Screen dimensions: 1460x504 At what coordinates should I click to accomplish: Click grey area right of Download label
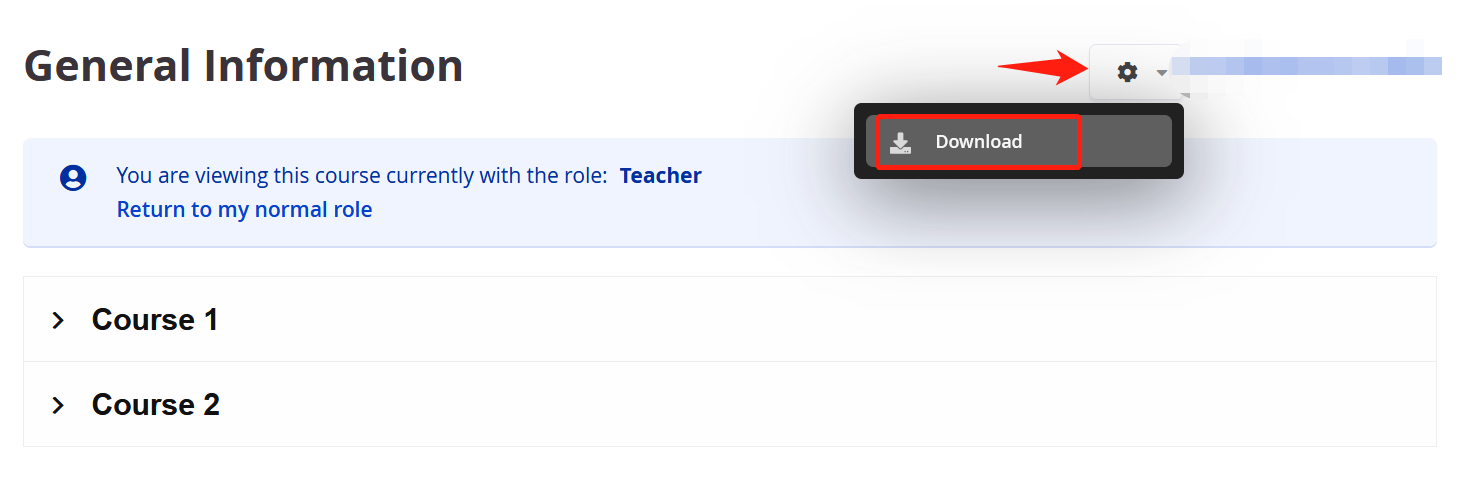click(1126, 141)
